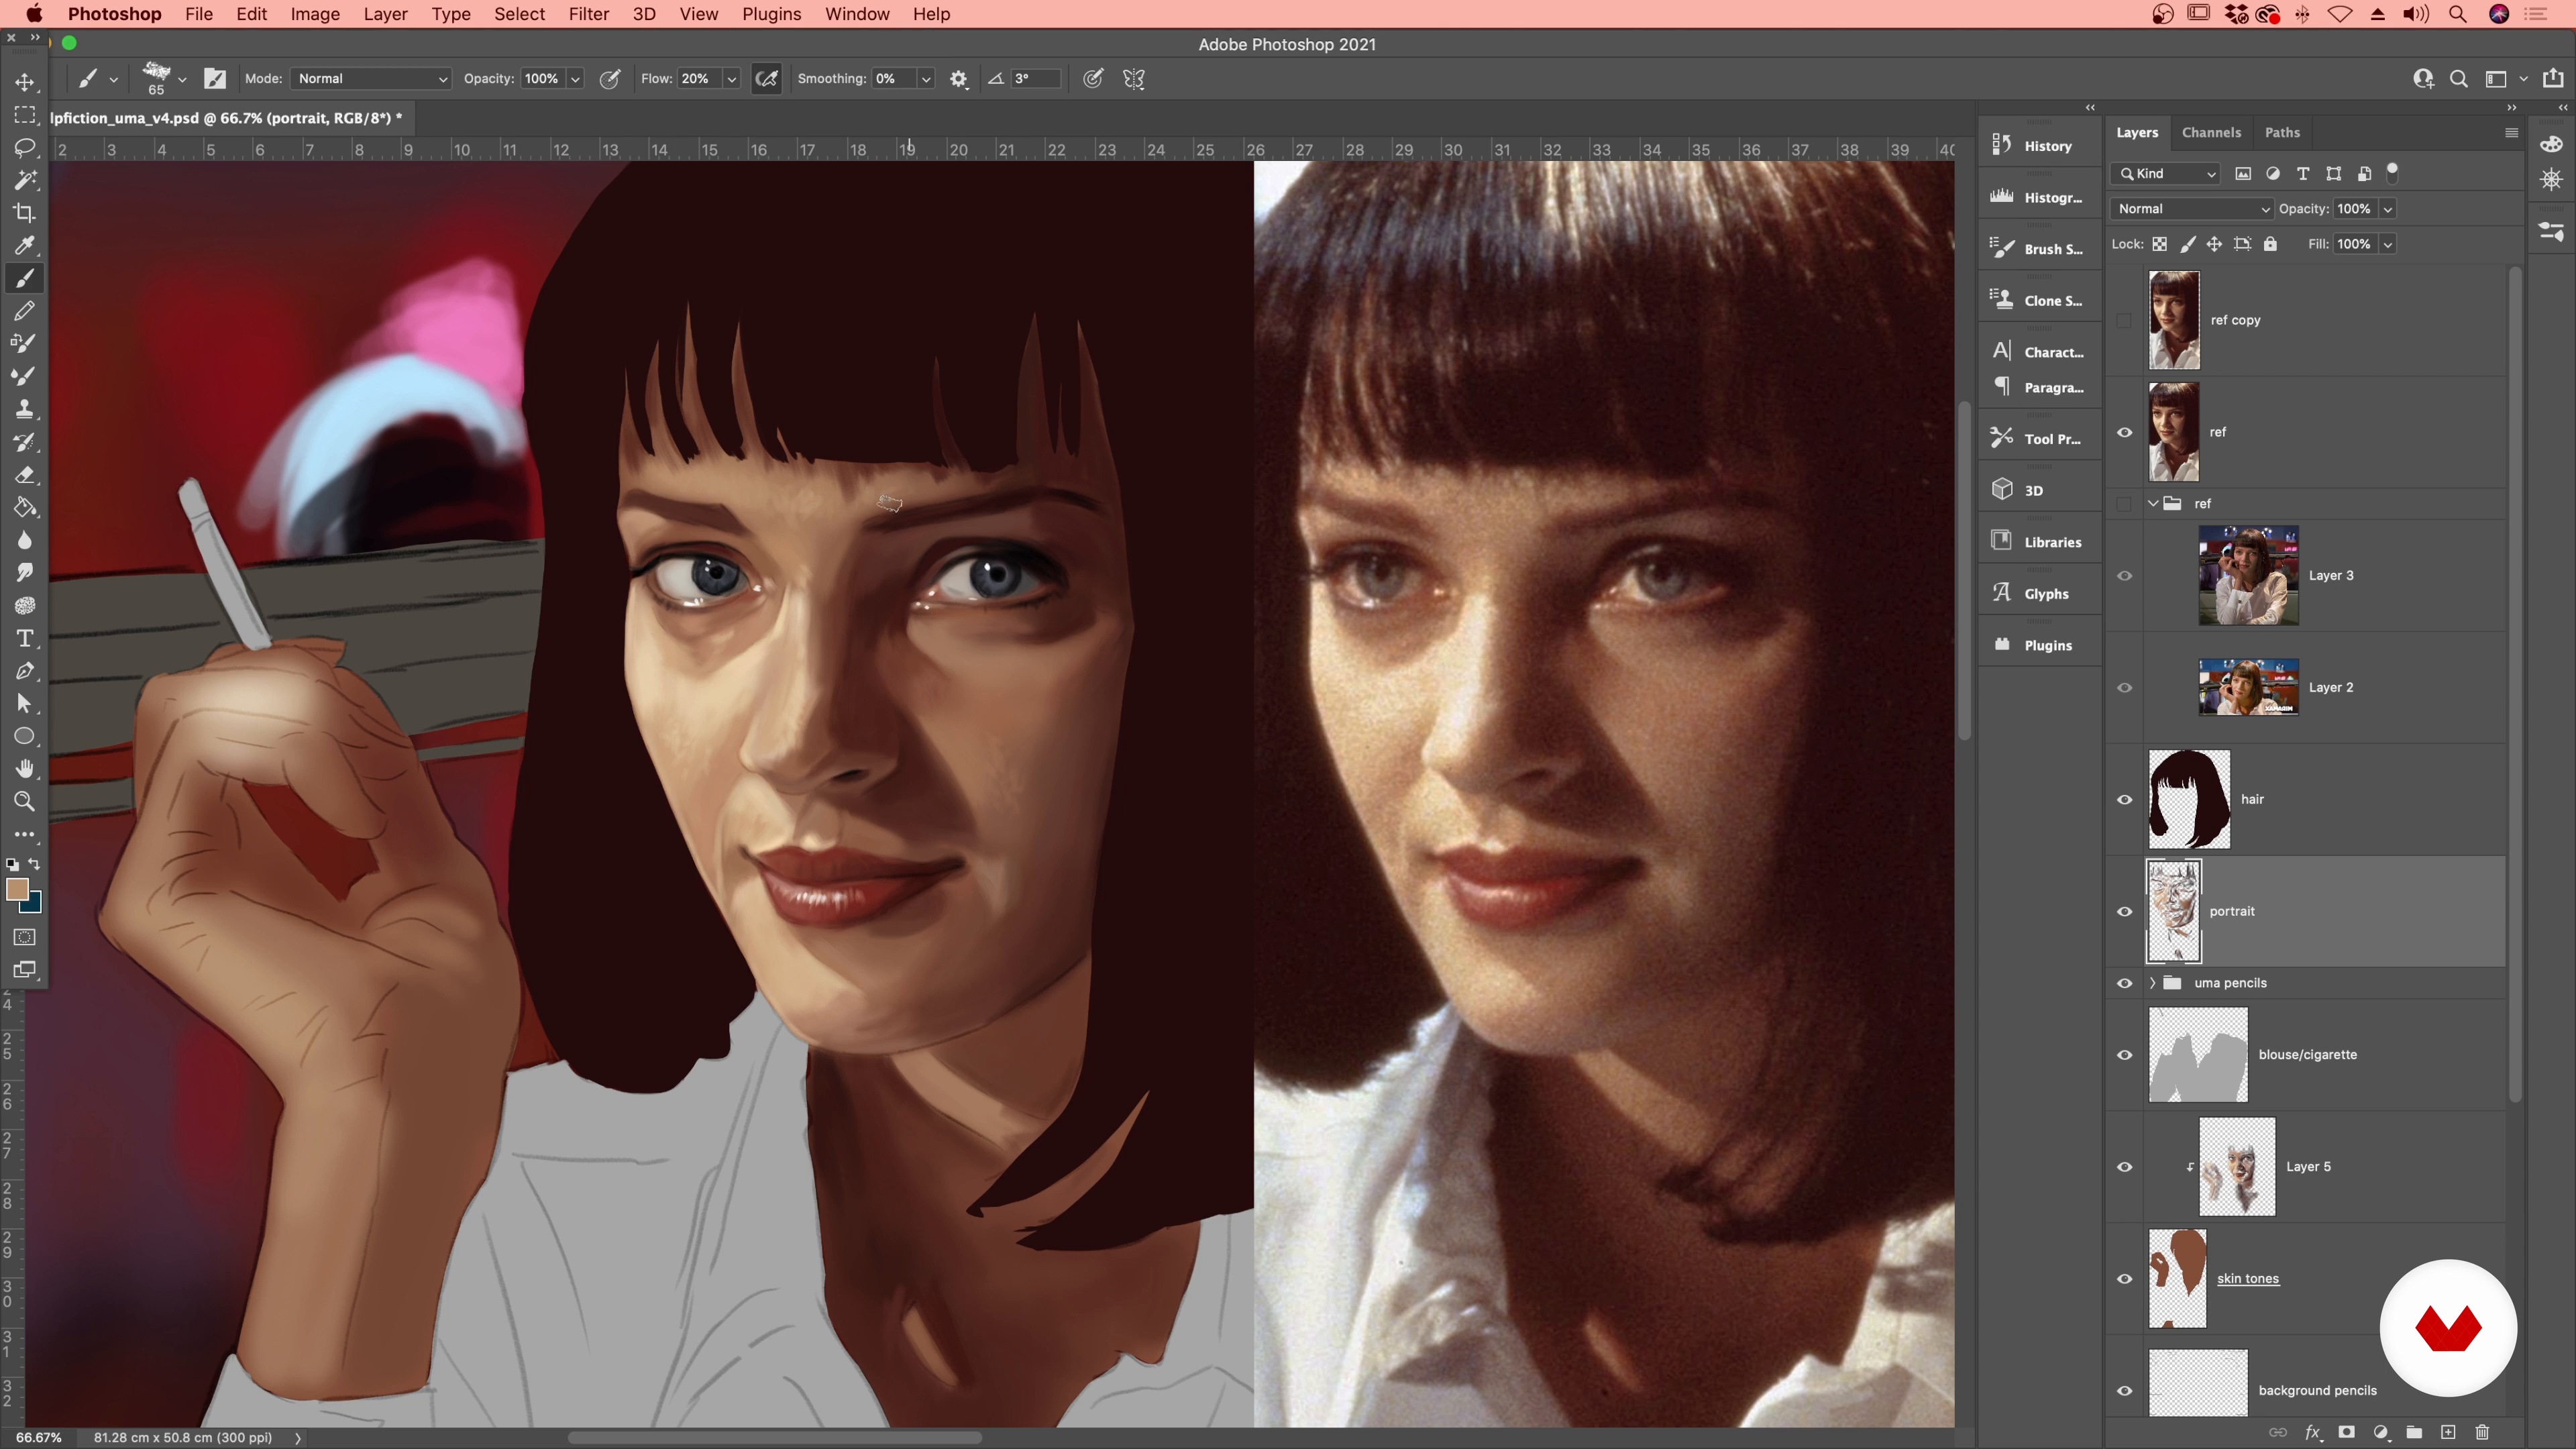Click the foreground color swatch

(16, 890)
